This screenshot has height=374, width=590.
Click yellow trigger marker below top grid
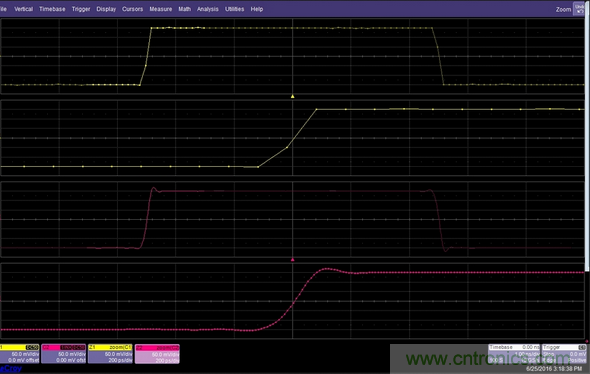pos(292,96)
